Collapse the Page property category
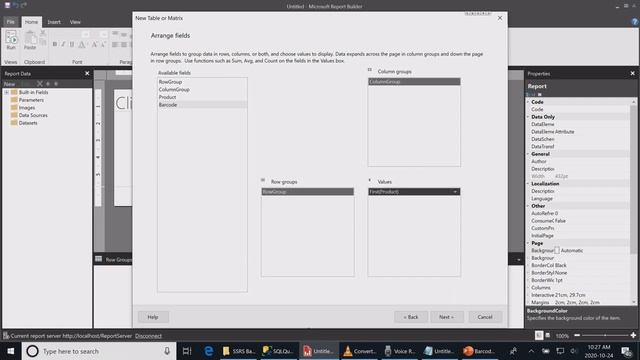640x360 pixels. coord(528,243)
